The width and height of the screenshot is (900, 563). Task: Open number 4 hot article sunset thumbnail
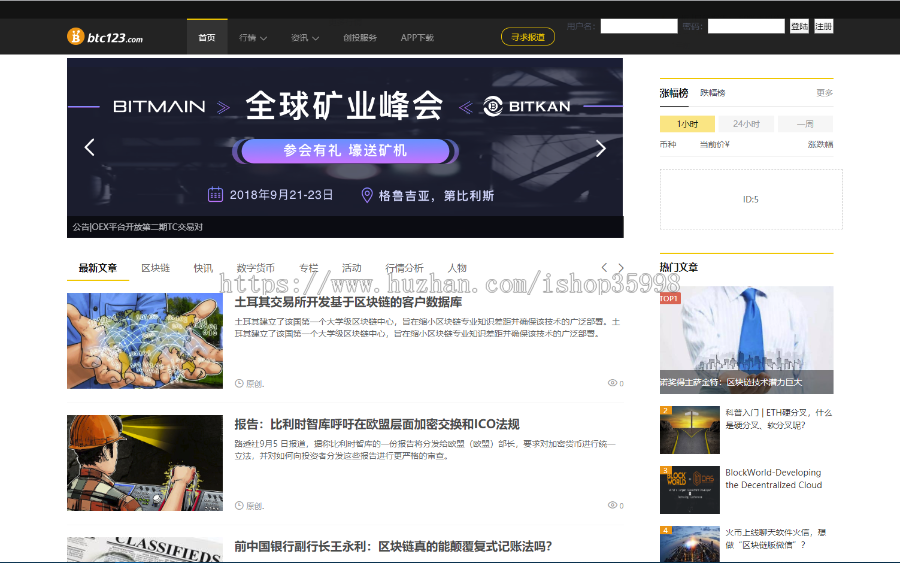(x=689, y=544)
